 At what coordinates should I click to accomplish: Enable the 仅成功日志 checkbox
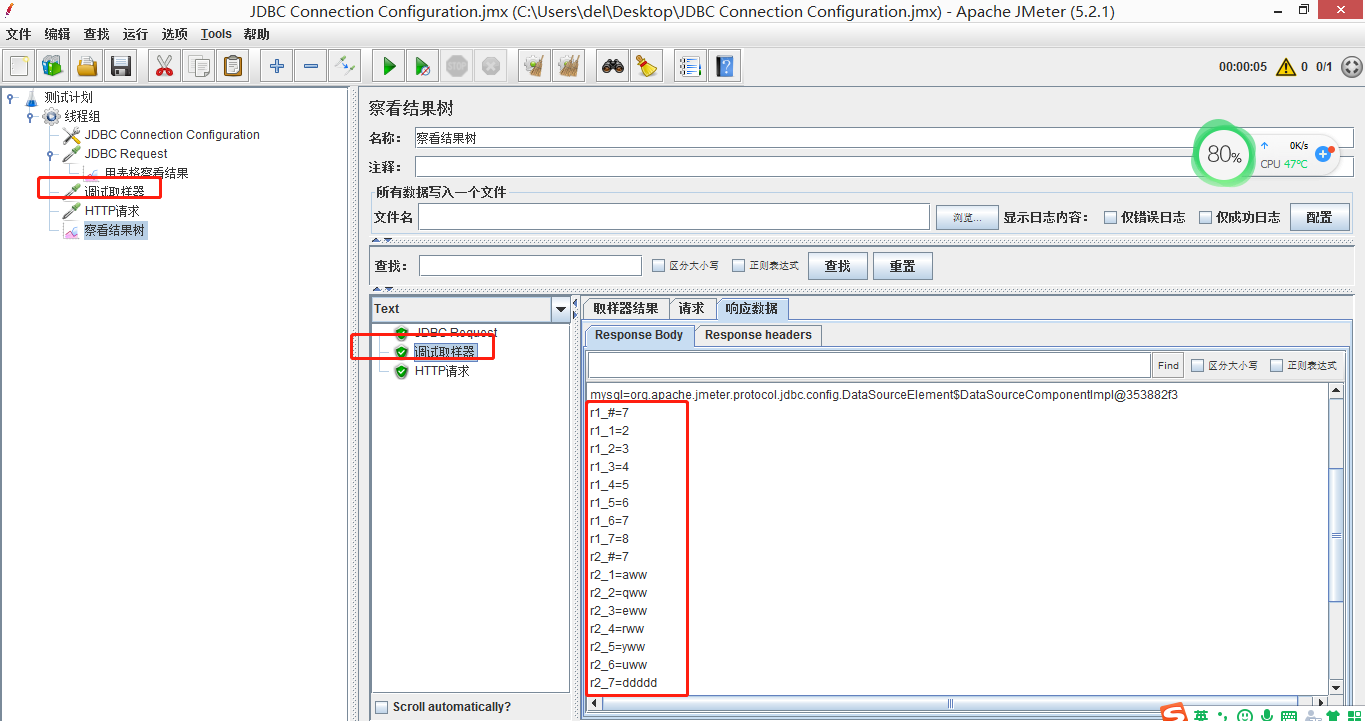coord(1205,217)
